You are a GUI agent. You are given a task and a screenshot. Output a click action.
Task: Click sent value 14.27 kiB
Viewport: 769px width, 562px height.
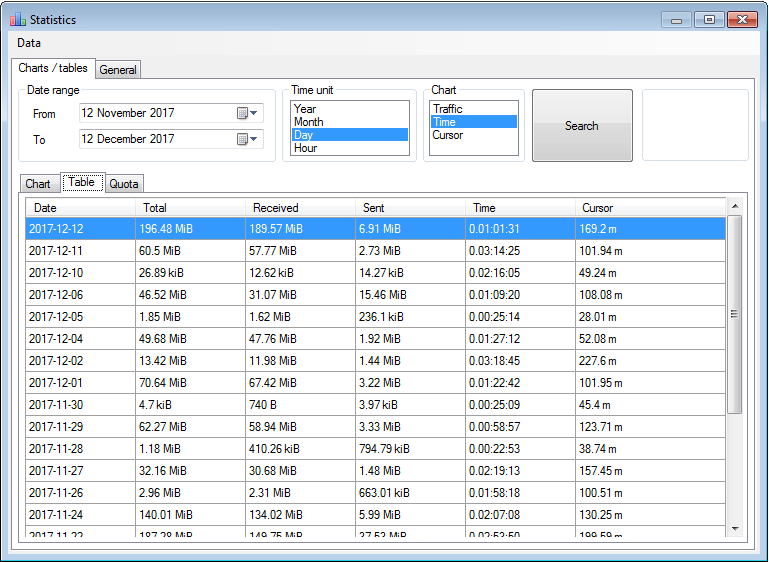(410, 273)
